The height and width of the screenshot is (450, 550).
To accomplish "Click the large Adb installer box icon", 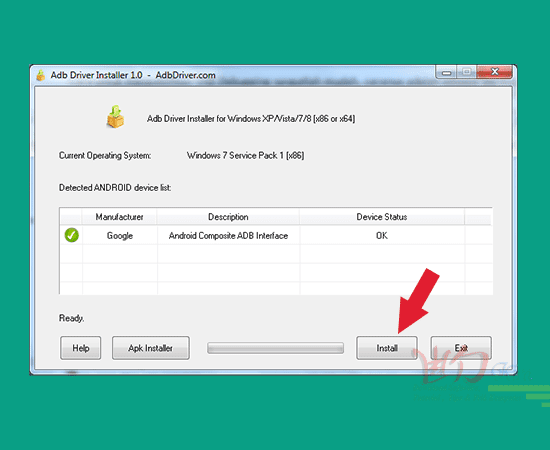I will 115,117.
